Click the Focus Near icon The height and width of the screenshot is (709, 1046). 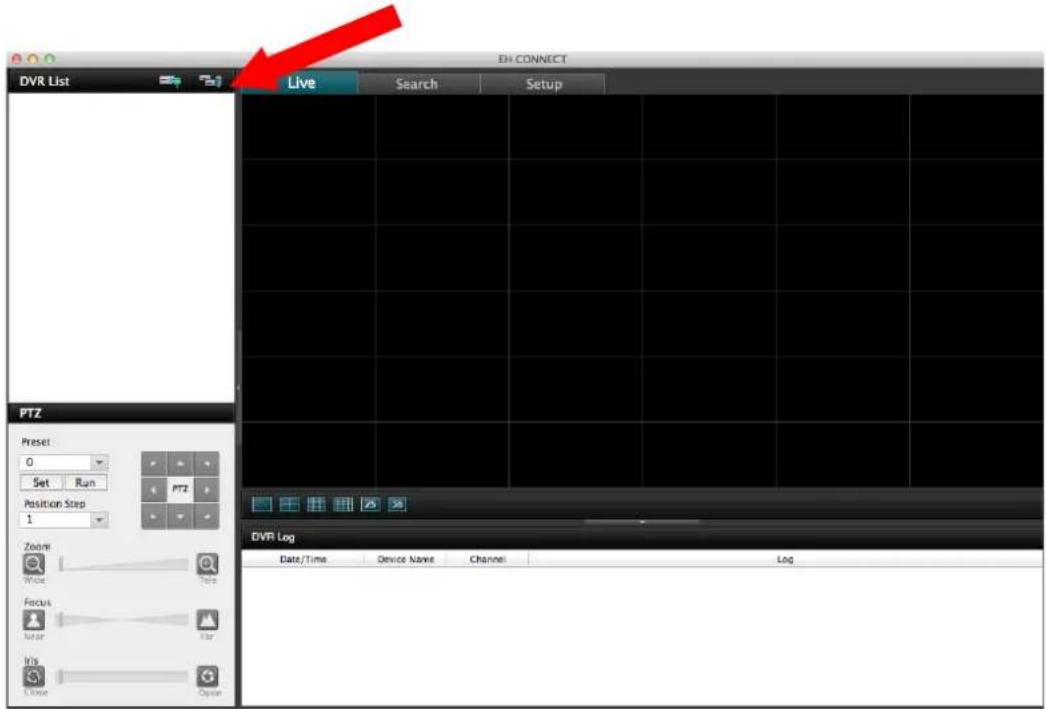pos(34,620)
